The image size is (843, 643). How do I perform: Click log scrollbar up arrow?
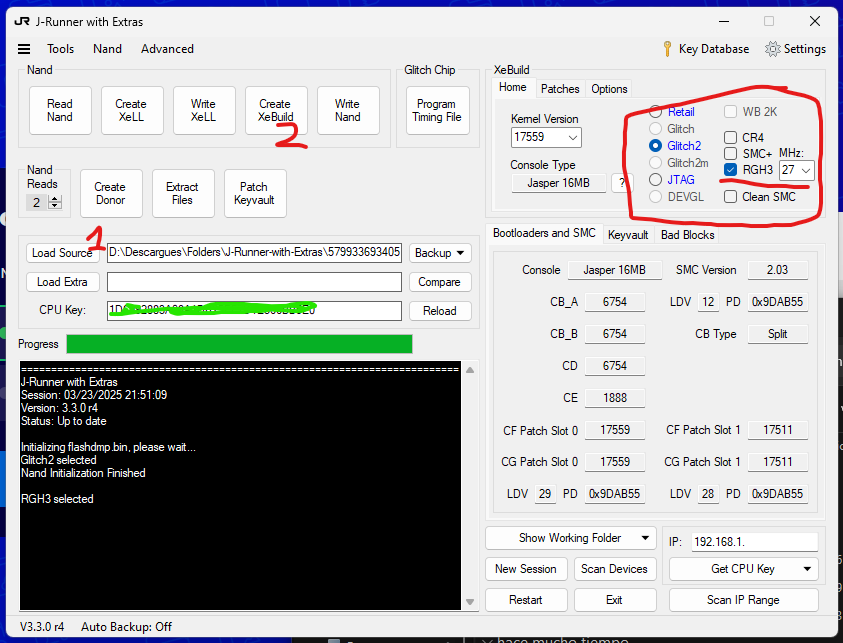pos(470,370)
